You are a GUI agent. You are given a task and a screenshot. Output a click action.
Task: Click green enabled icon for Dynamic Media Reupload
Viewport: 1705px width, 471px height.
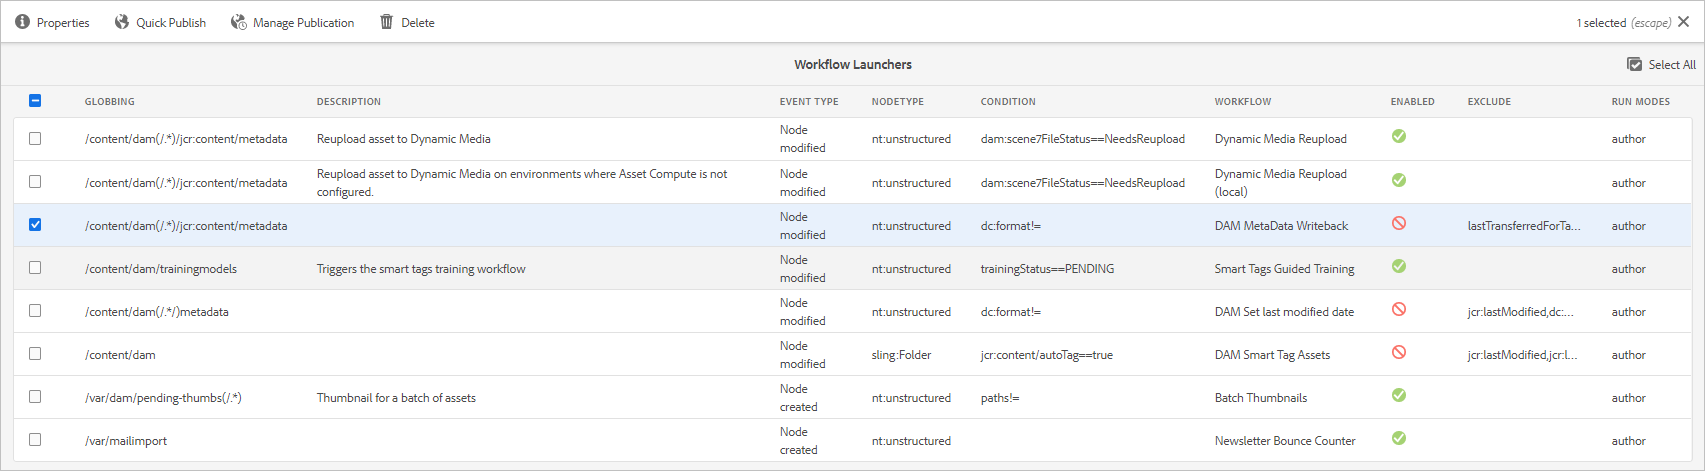(1399, 136)
